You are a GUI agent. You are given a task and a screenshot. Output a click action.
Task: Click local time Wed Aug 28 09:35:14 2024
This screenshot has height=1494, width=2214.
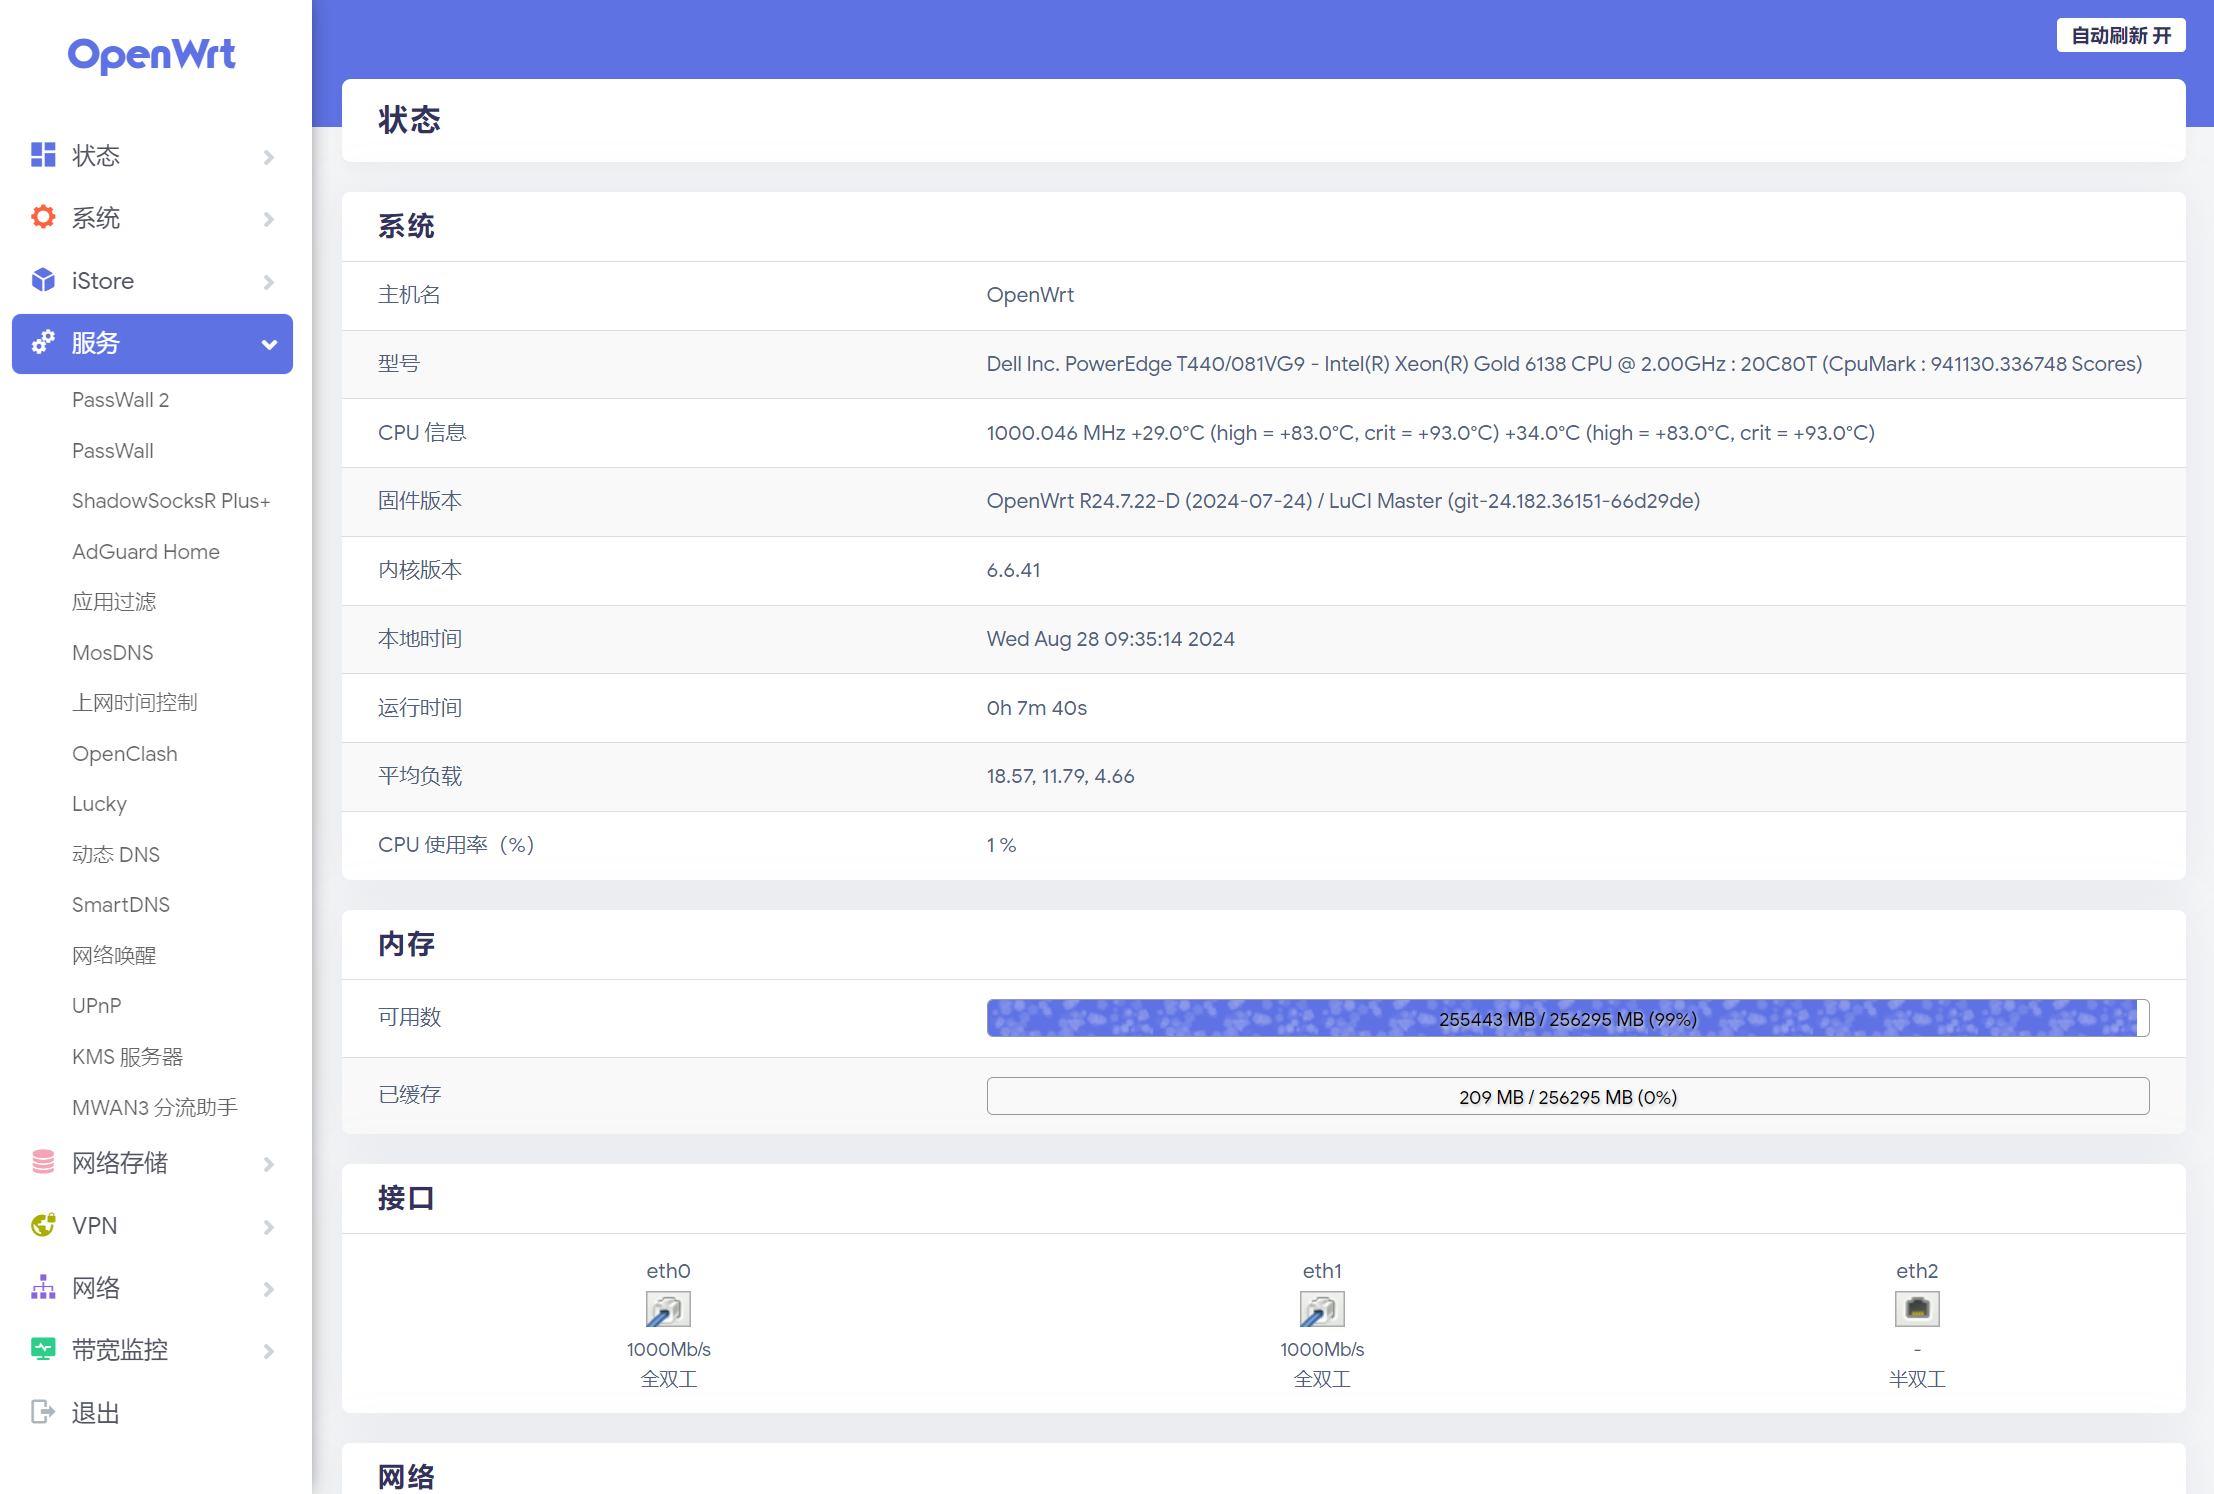(1111, 639)
